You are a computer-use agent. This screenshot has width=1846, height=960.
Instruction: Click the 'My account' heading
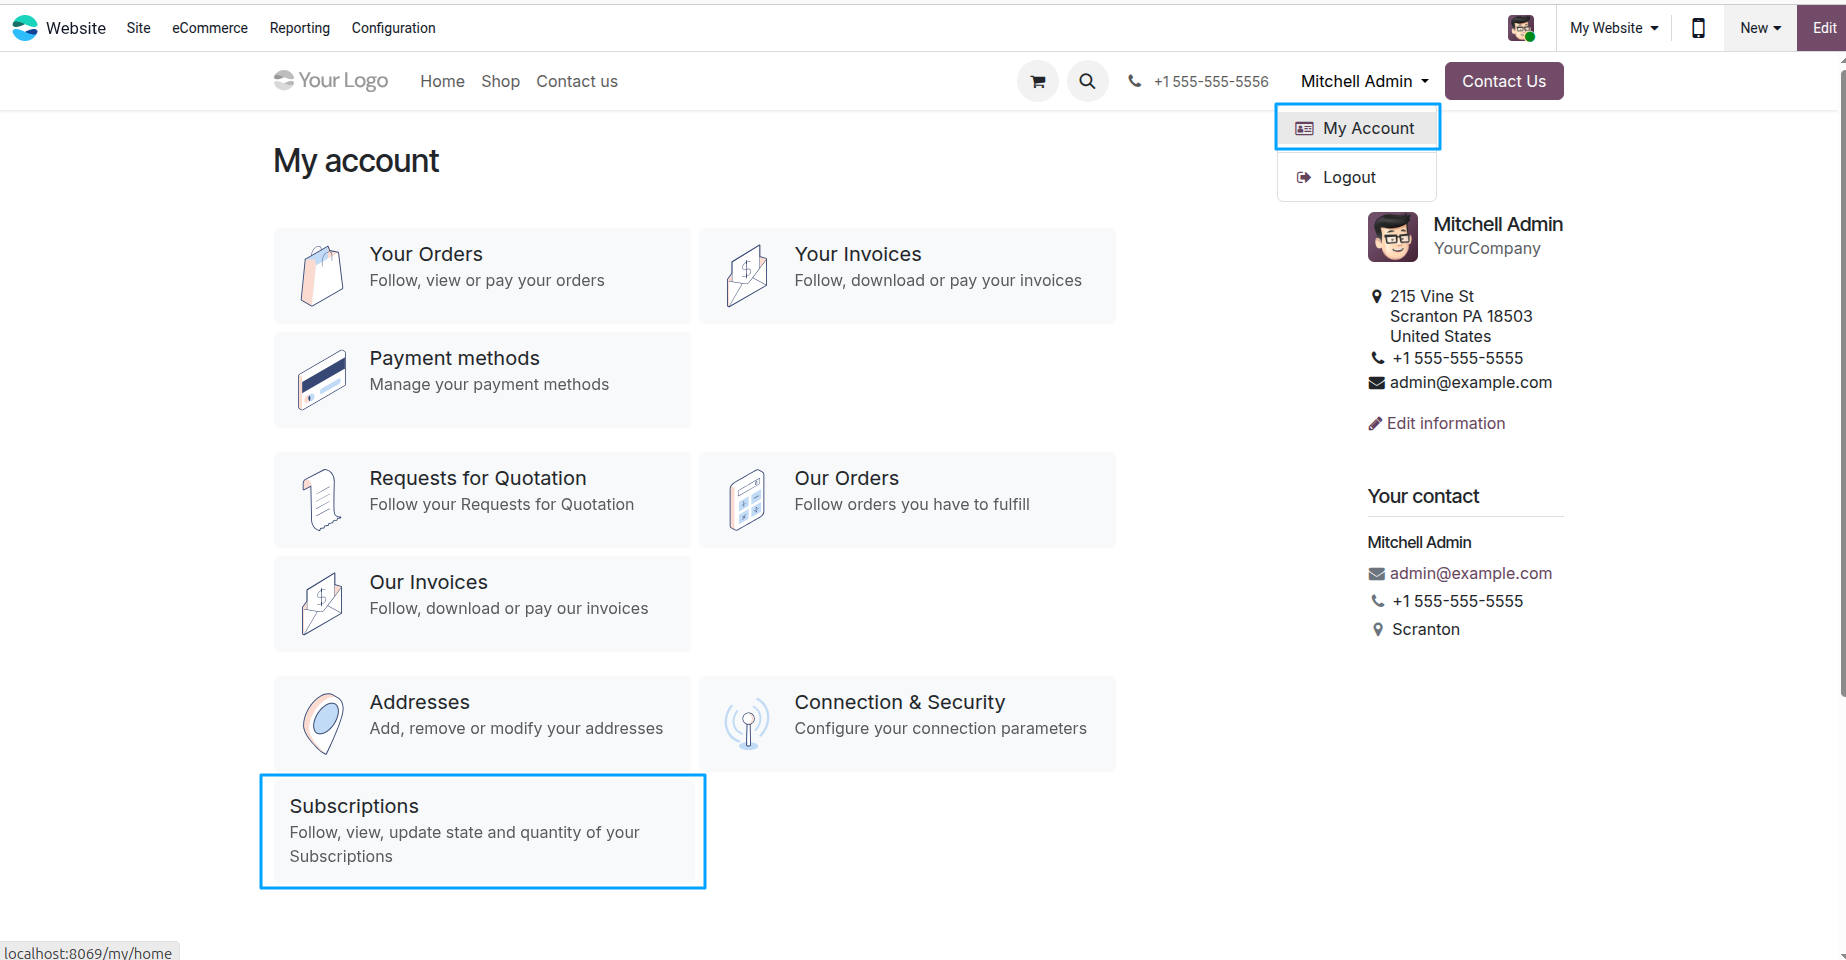tap(356, 161)
